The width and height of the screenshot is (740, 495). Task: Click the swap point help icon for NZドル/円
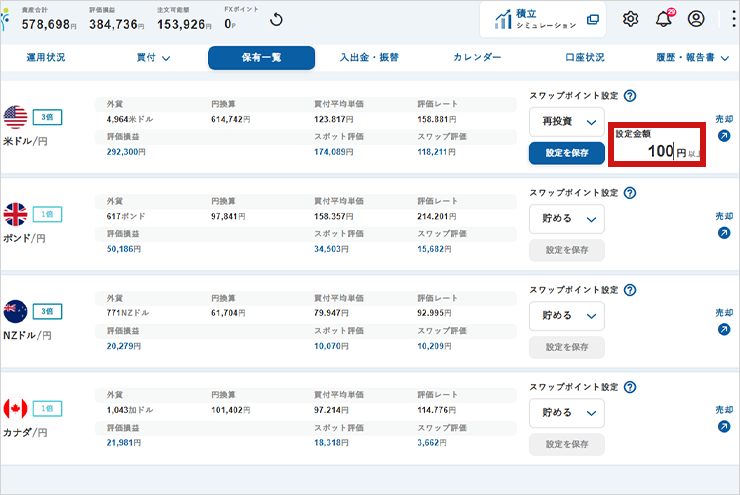pos(630,290)
